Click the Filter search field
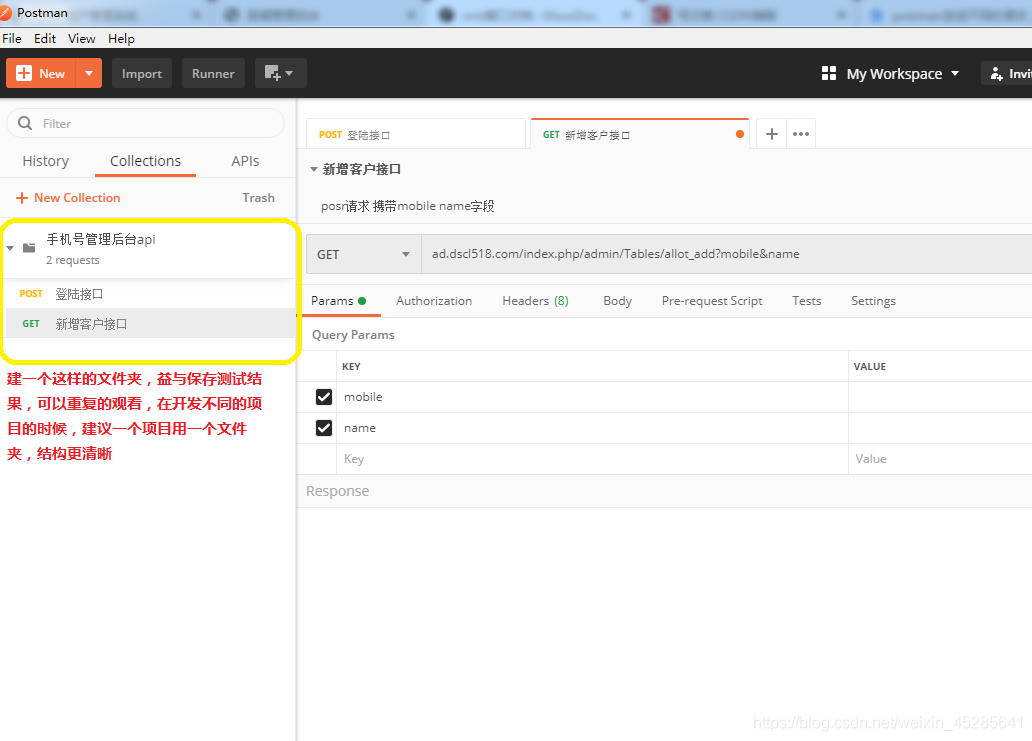 coord(145,123)
